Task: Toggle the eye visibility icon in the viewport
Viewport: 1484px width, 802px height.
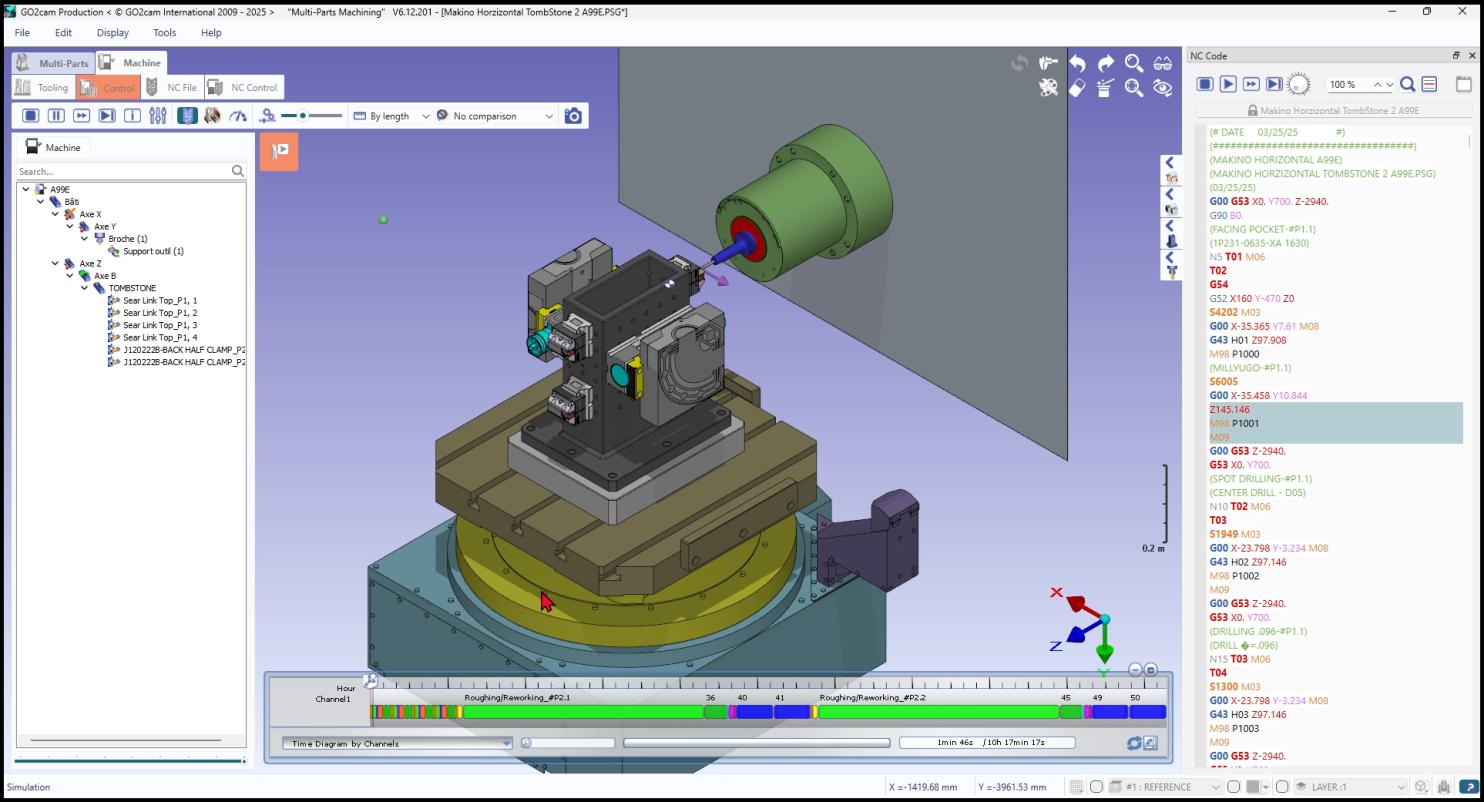Action: (x=1163, y=89)
